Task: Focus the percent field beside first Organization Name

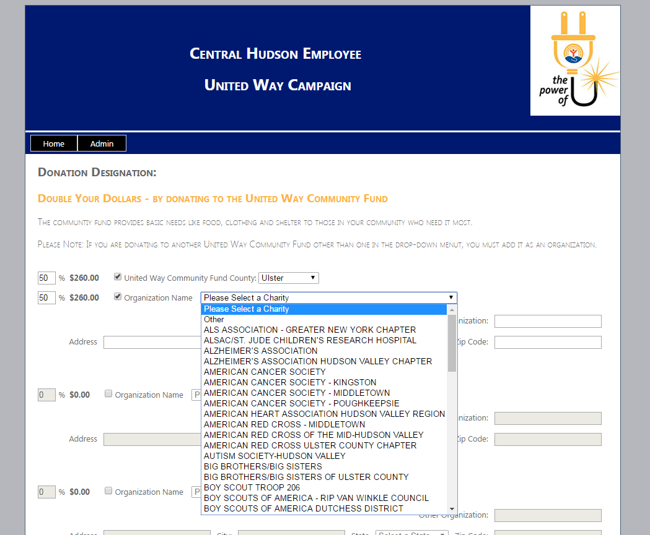Action: (46, 298)
